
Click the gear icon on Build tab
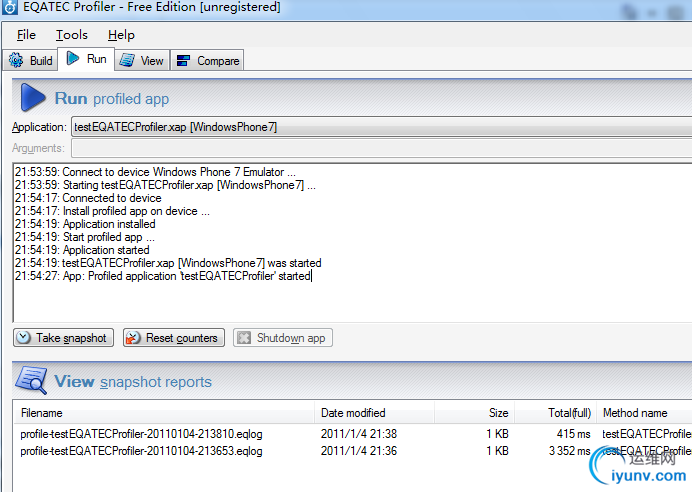point(16,60)
